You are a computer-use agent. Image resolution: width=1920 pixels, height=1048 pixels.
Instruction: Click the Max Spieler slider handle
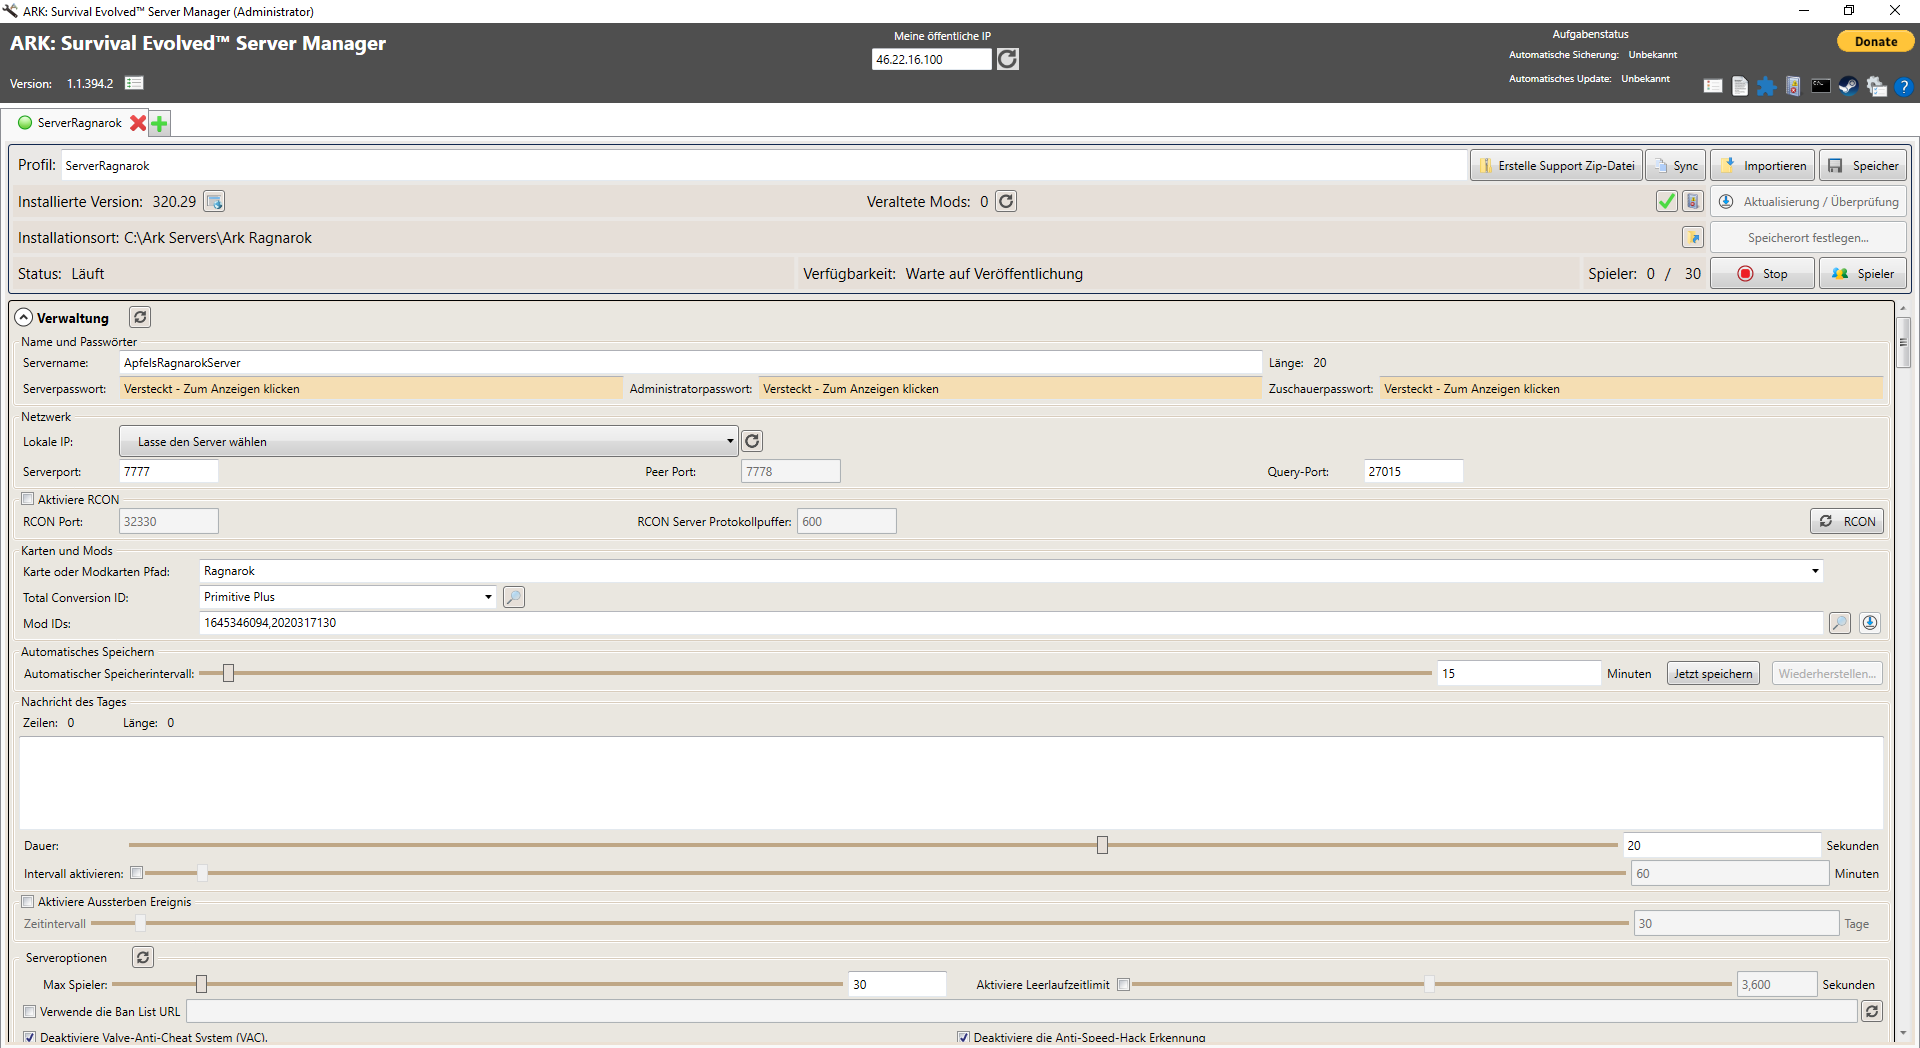201,984
